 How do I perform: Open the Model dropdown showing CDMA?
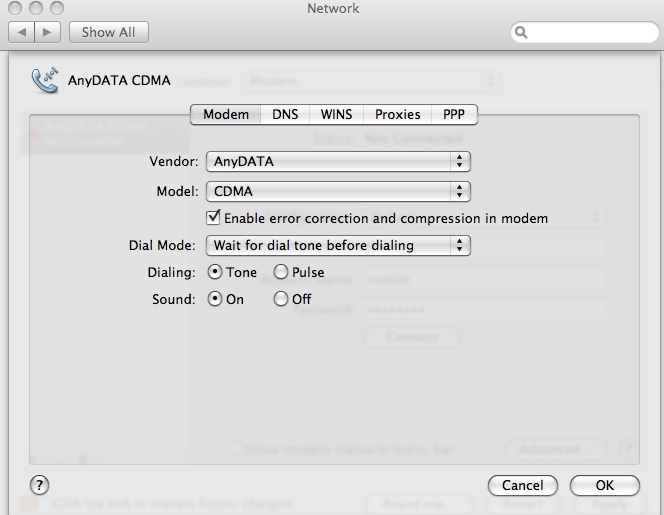[338, 190]
